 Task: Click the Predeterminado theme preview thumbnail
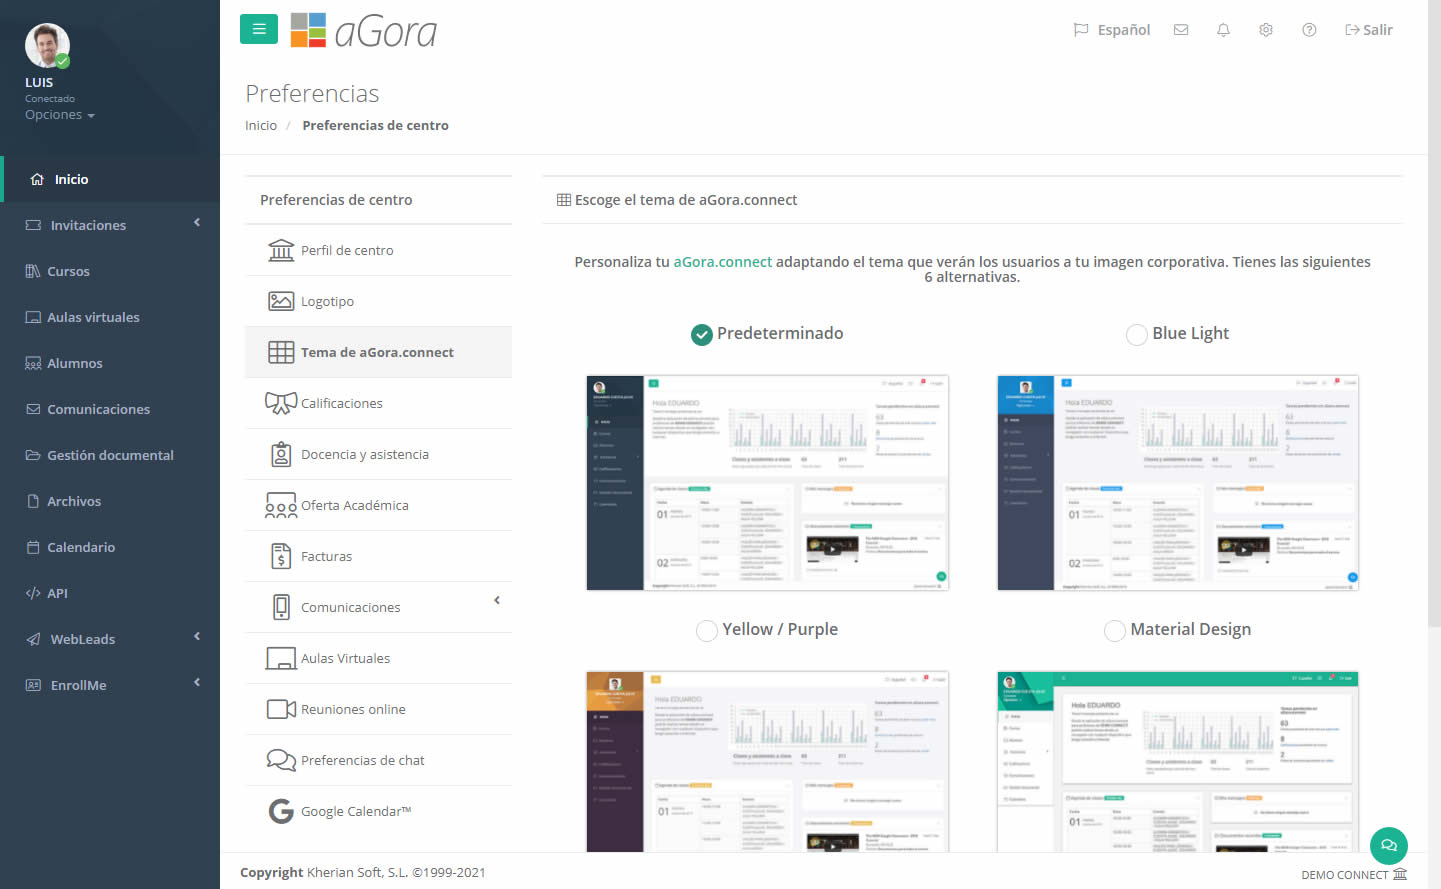pyautogui.click(x=767, y=483)
